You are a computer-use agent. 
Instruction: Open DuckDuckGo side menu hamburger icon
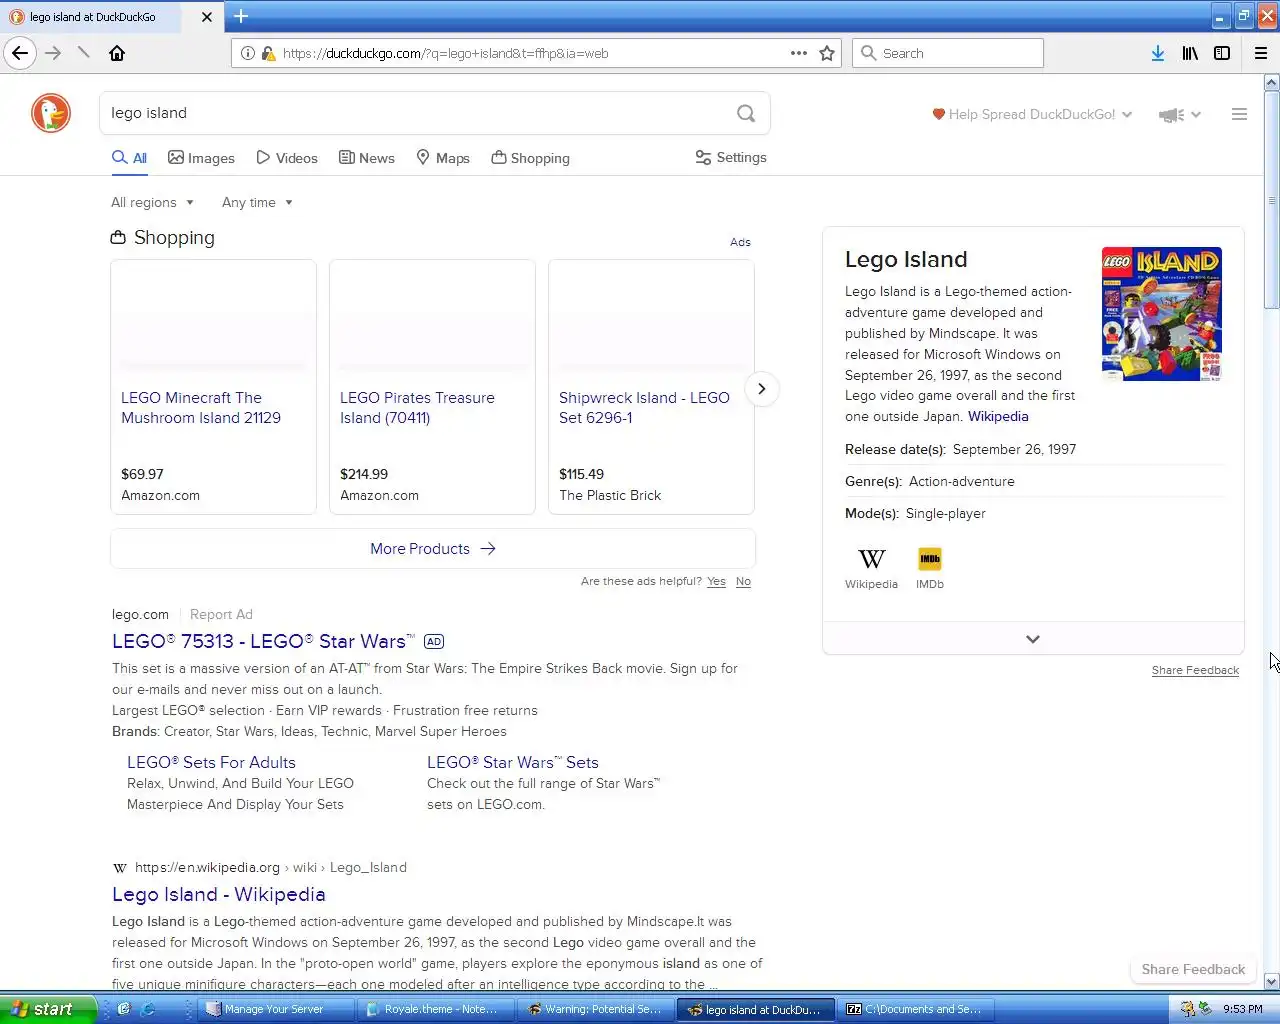tap(1239, 114)
